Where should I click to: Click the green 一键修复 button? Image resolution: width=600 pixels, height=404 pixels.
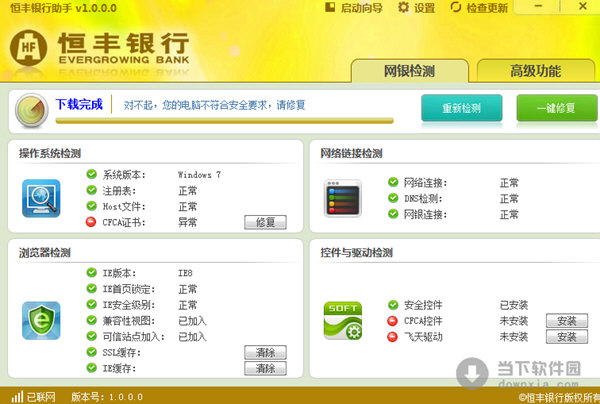557,108
